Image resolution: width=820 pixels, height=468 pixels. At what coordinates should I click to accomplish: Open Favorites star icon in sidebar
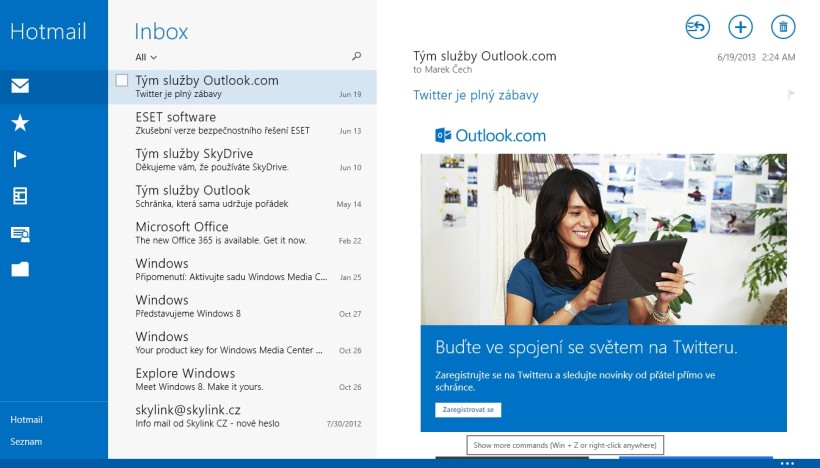(20, 123)
